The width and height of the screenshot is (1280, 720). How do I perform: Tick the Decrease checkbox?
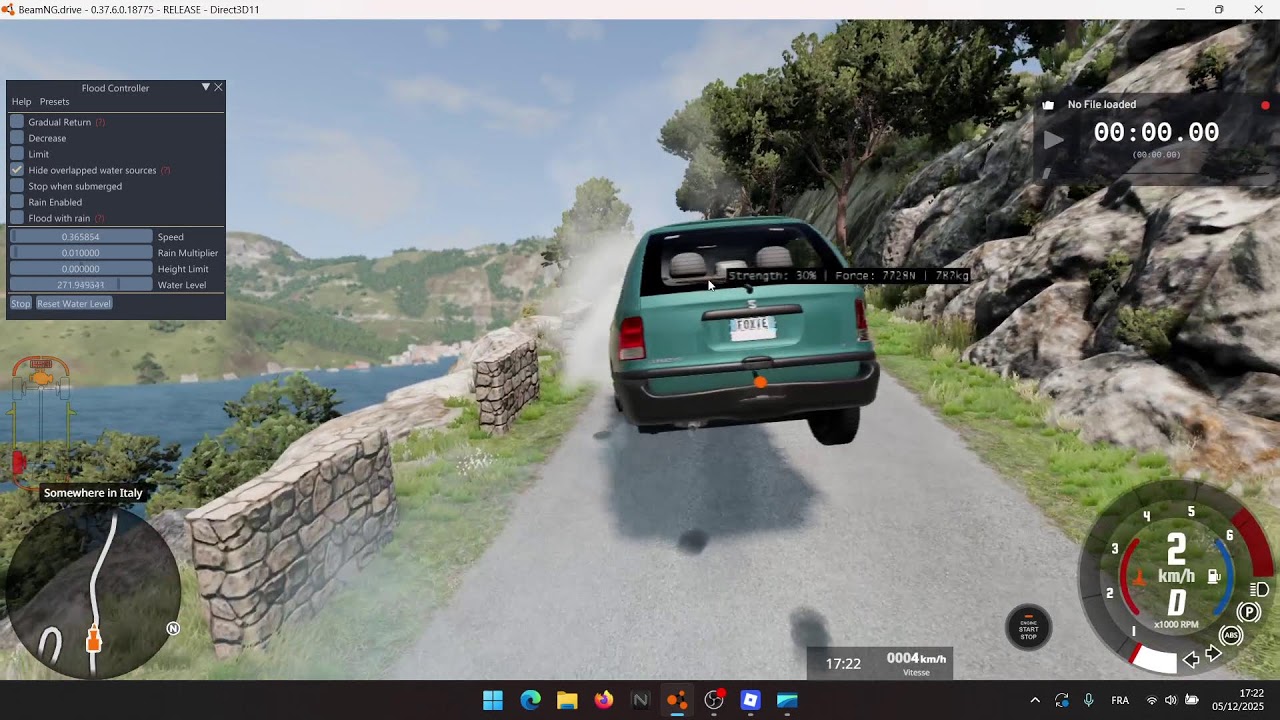click(17, 138)
